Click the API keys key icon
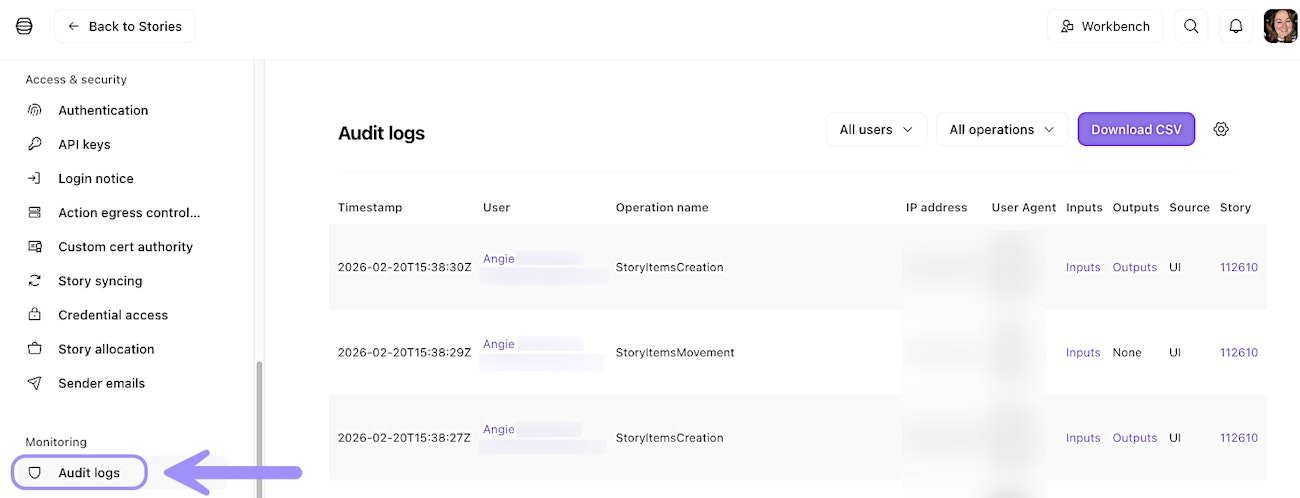The height and width of the screenshot is (498, 1300). click(35, 144)
